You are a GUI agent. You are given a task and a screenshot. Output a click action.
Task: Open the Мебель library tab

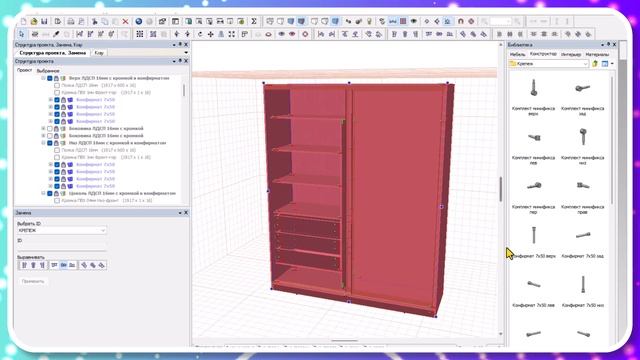518,54
